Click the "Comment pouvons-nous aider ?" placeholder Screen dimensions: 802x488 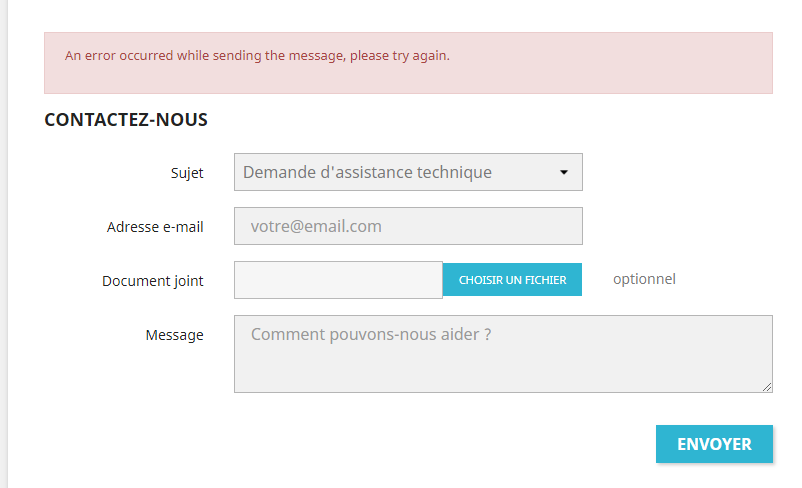tap(371, 334)
